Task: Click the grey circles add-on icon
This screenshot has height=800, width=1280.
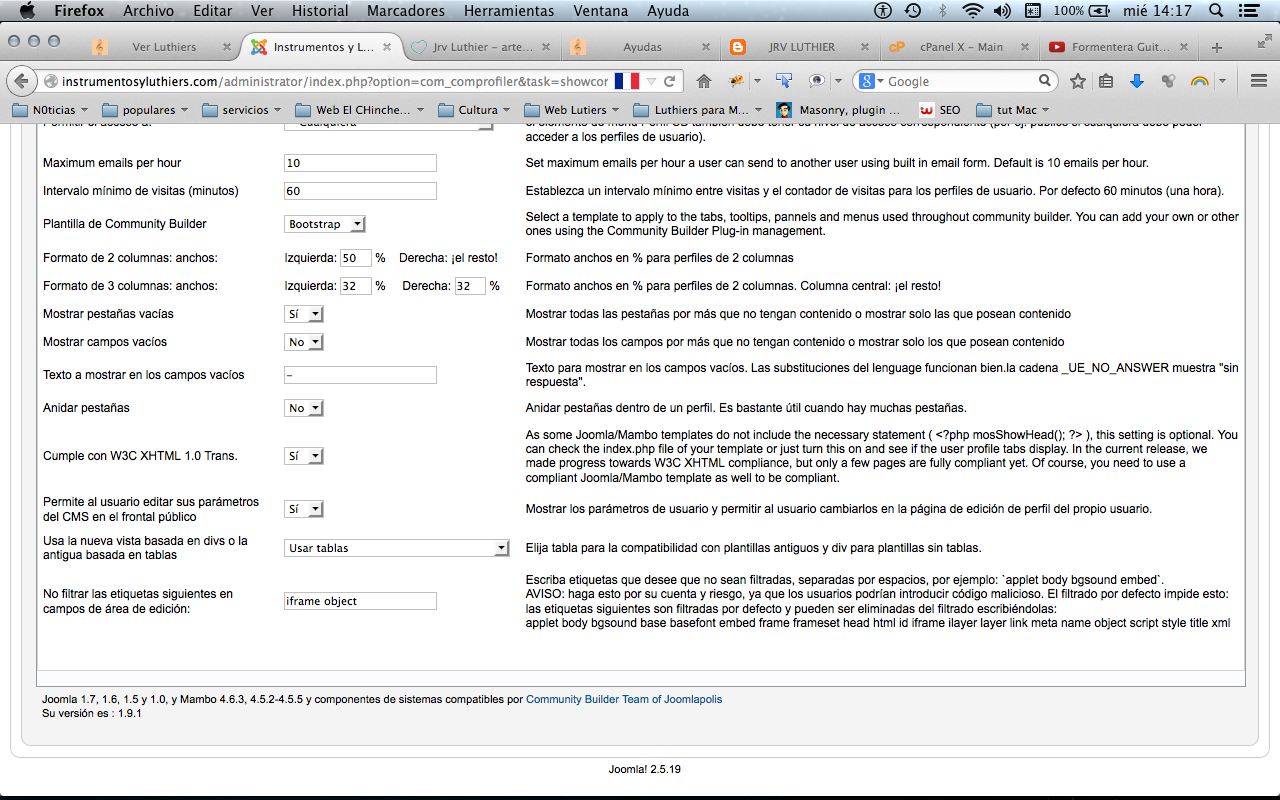Action: coord(1167,81)
